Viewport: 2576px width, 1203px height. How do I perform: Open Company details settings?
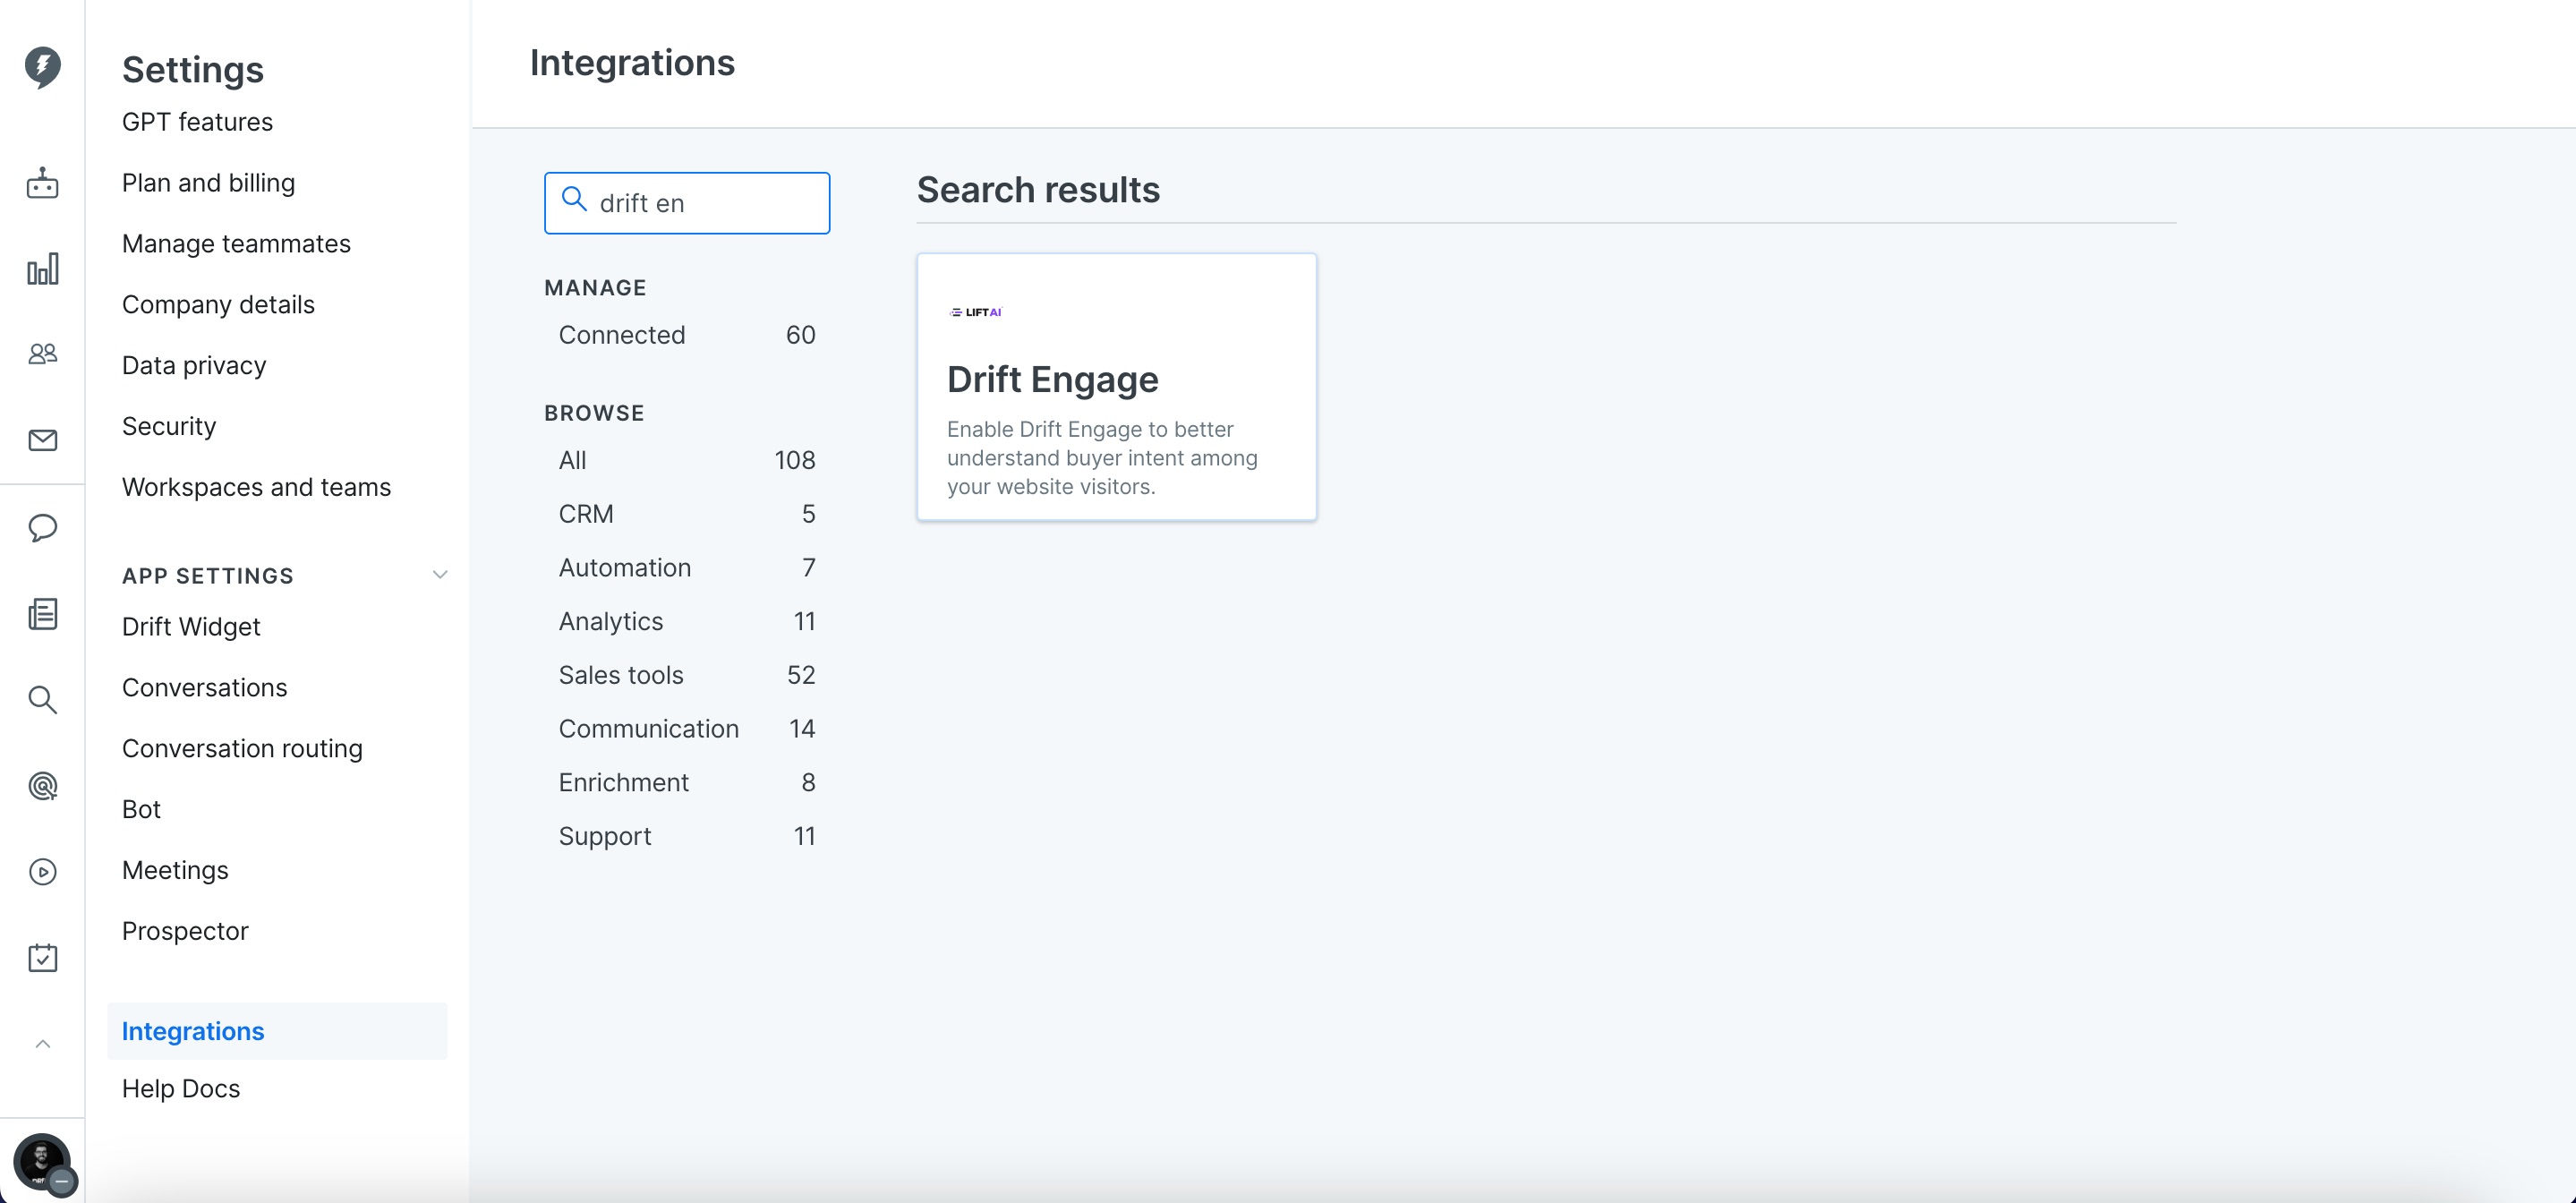(x=218, y=305)
